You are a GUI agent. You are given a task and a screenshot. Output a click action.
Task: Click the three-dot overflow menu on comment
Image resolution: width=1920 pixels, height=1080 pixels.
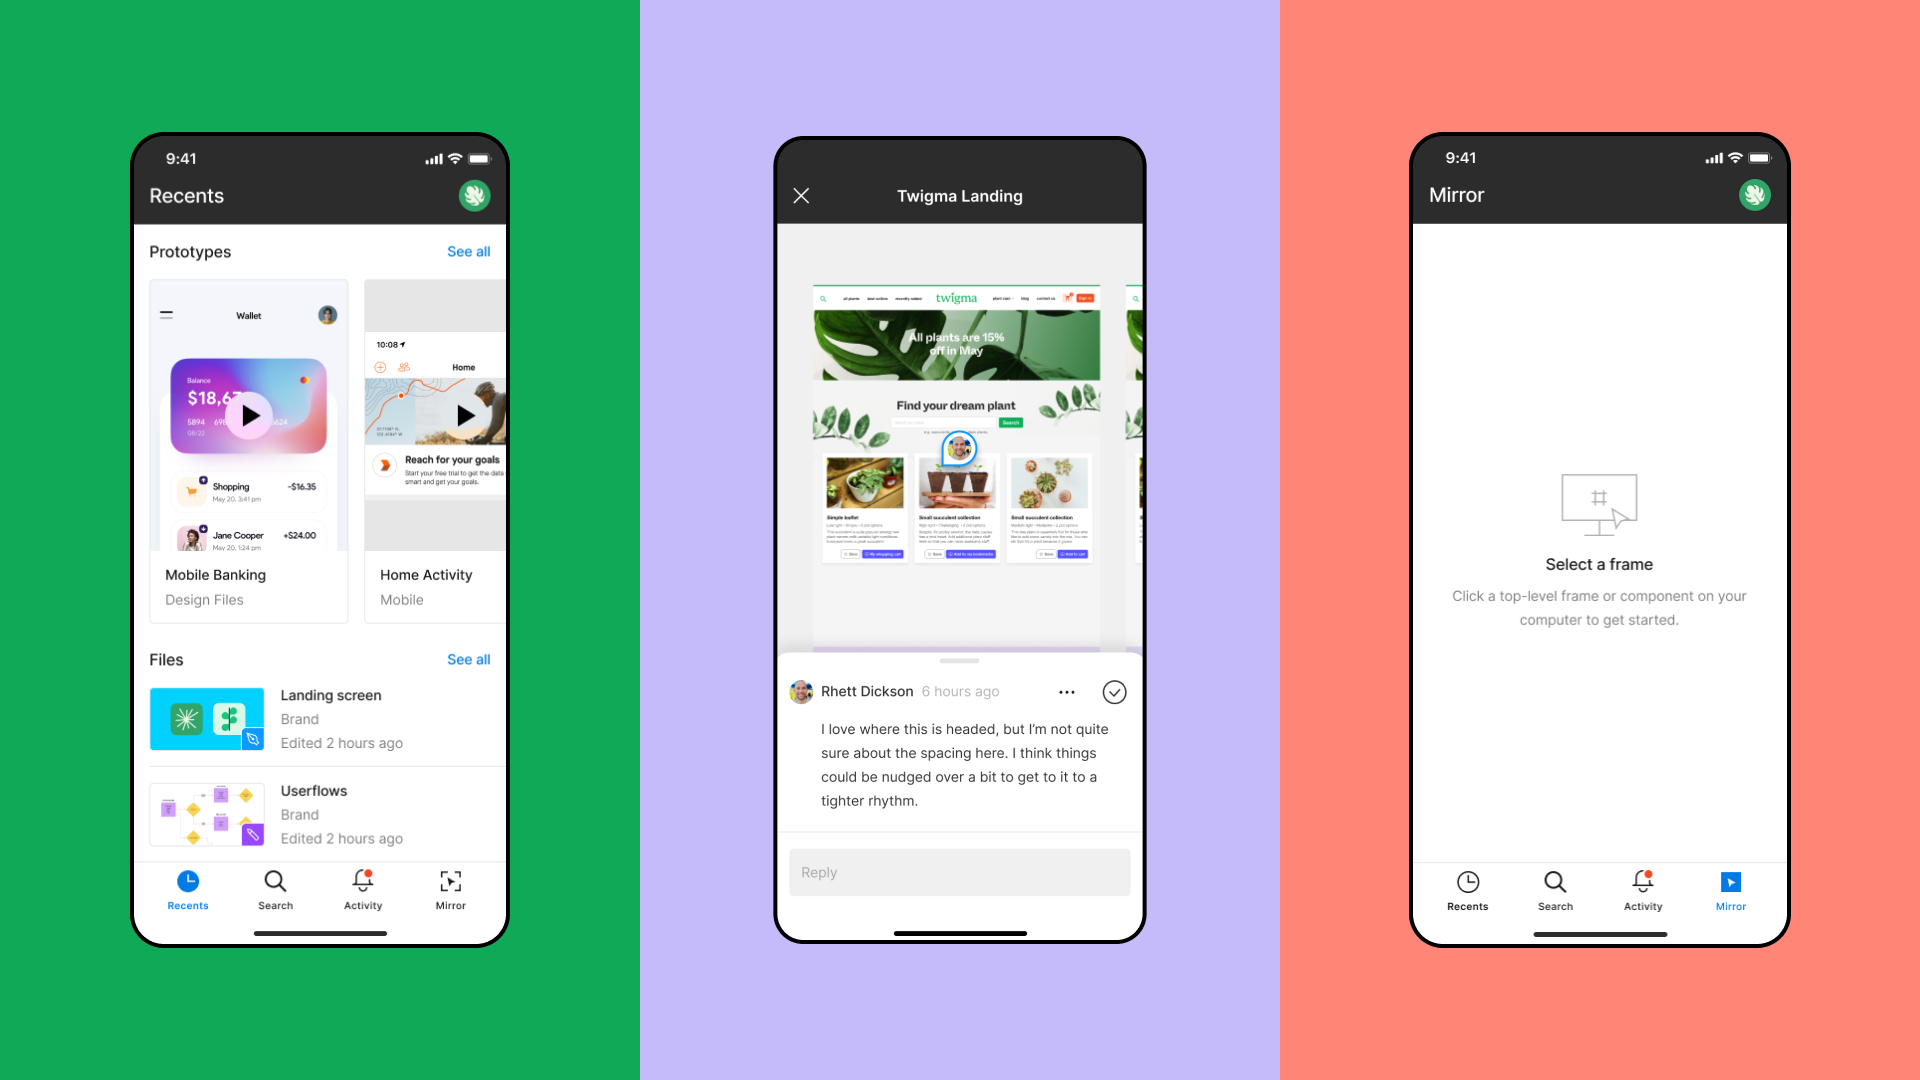tap(1068, 692)
